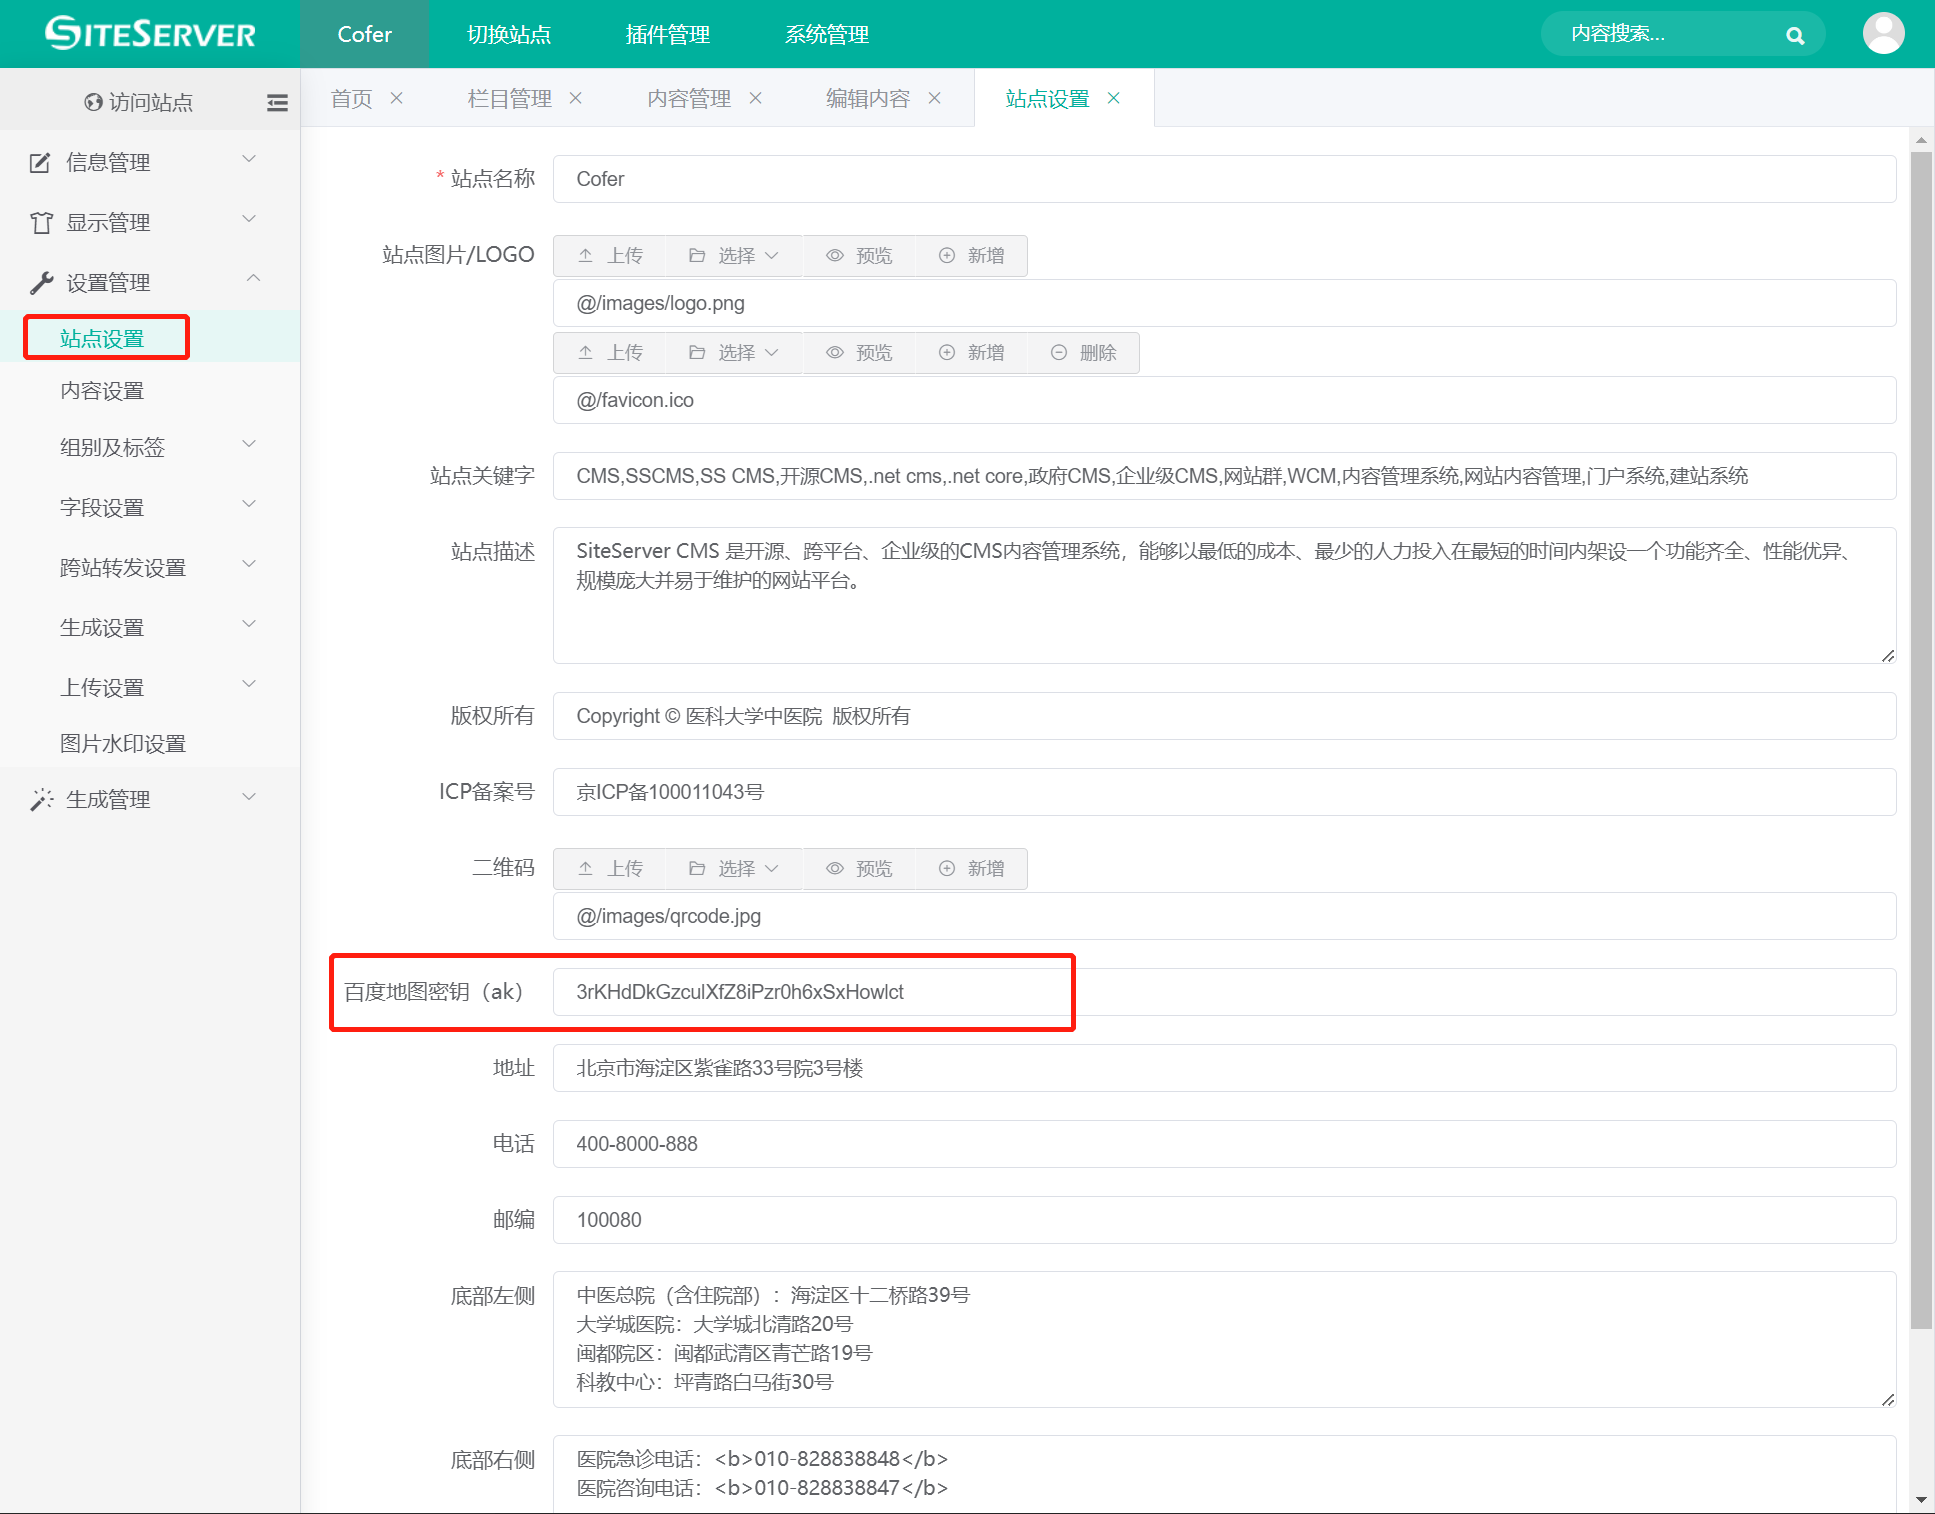
Task: Open the user avatar menu
Action: 1883,33
